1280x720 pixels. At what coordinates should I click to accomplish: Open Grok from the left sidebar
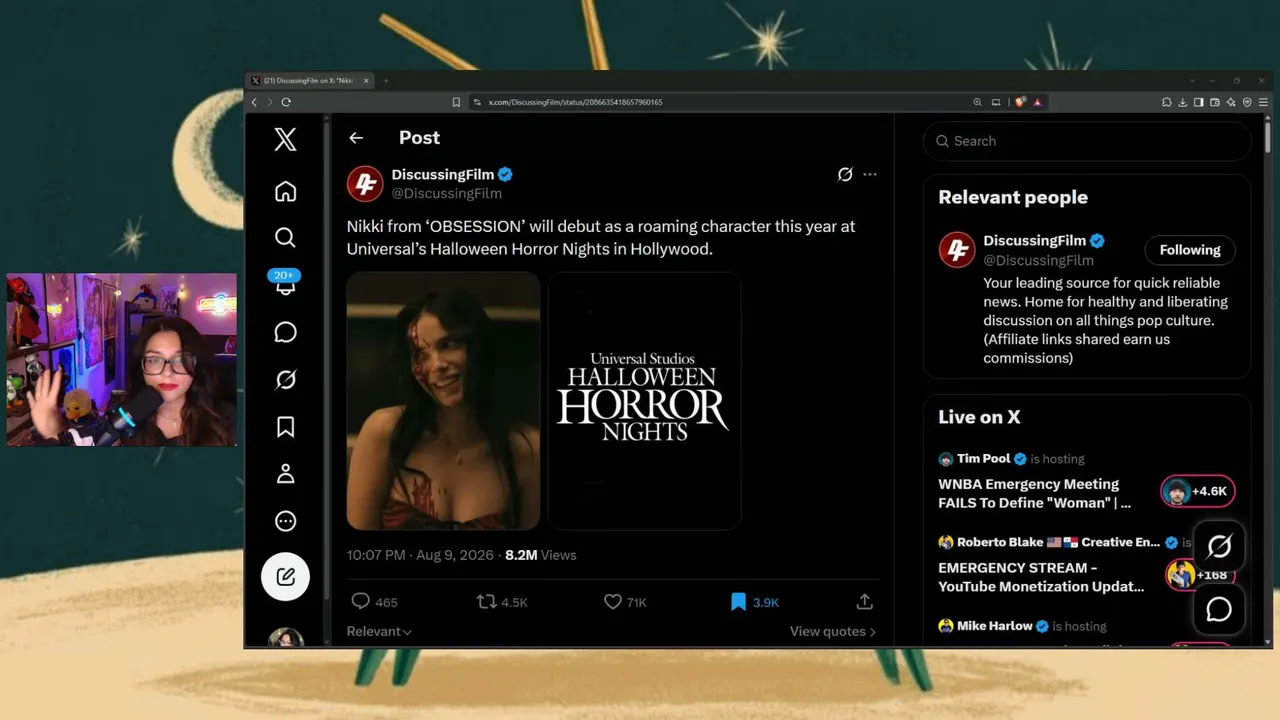point(285,380)
